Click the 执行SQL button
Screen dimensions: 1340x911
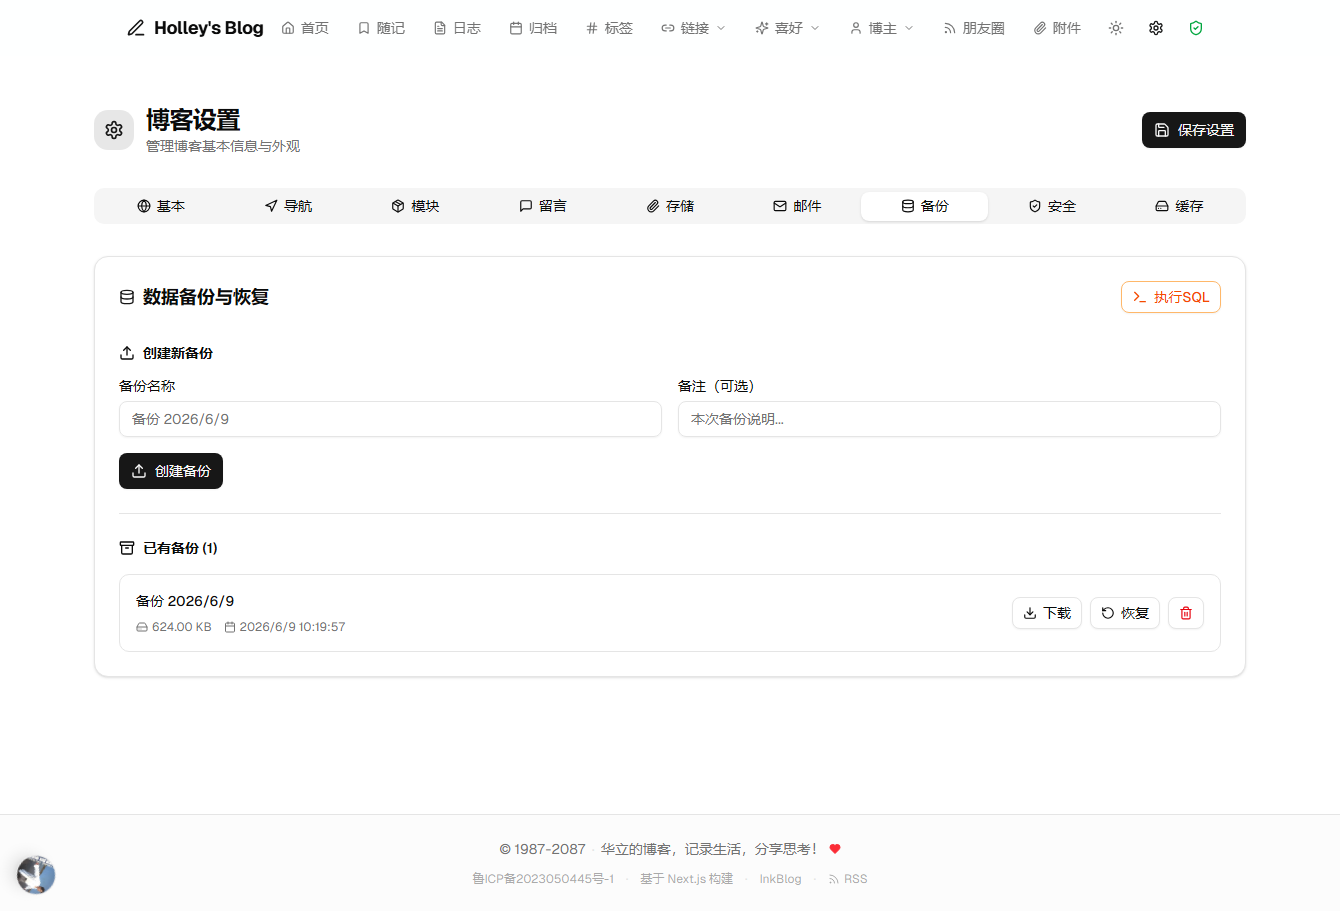pyautogui.click(x=1171, y=297)
